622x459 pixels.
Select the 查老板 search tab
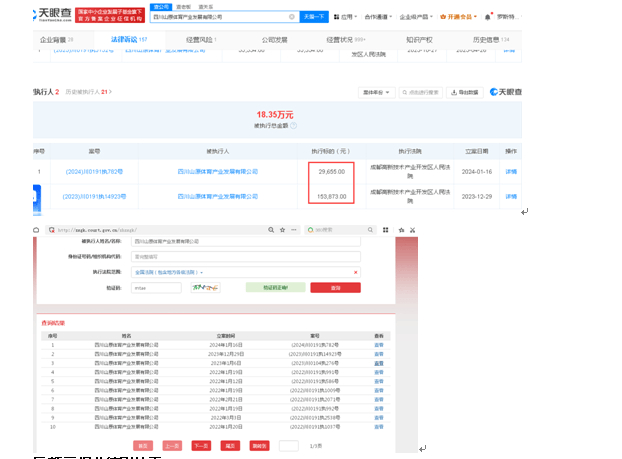point(184,7)
